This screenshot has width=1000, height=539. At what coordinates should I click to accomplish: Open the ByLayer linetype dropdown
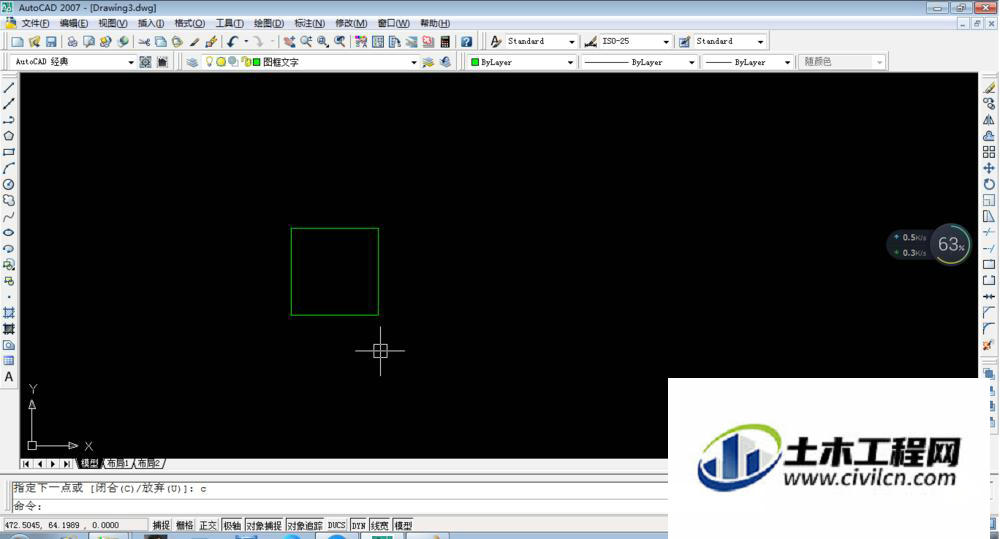(691, 62)
